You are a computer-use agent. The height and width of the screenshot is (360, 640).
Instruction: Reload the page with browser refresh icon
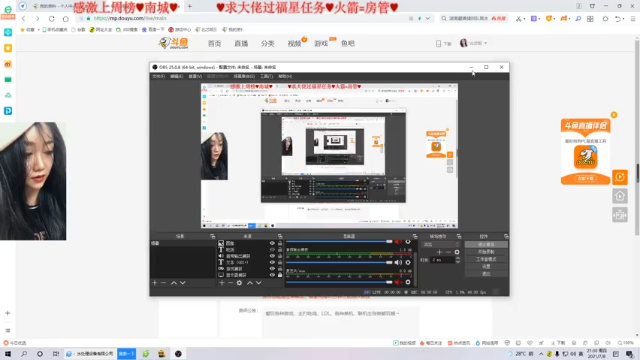(x=51, y=18)
